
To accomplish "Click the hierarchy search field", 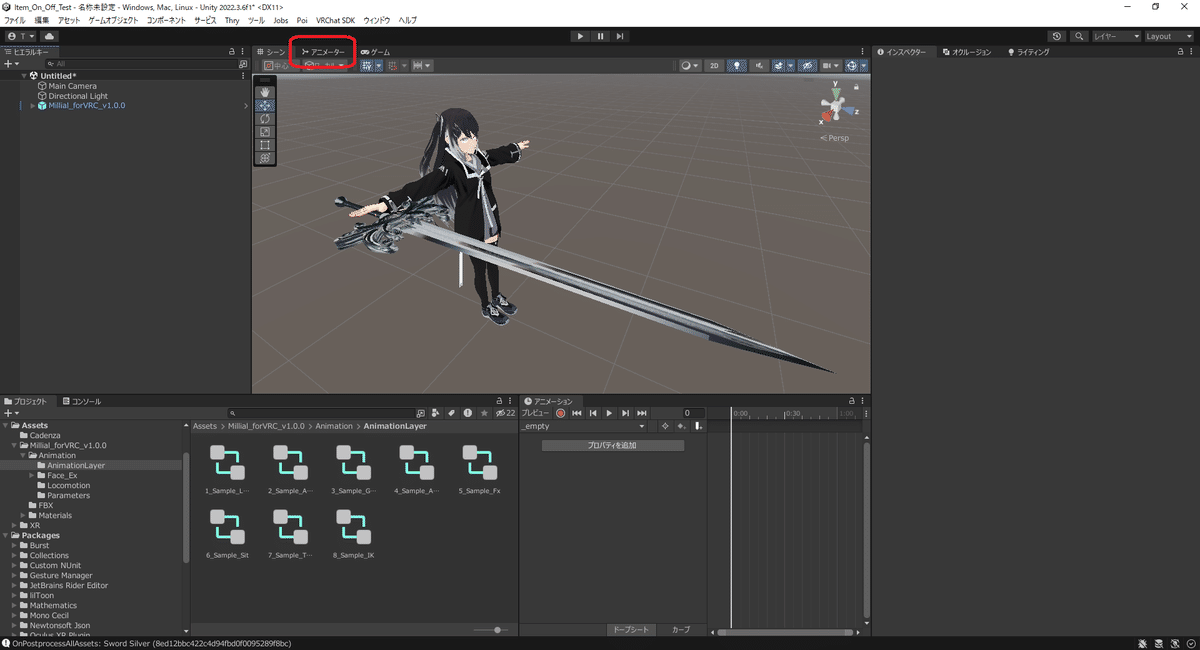I will (x=140, y=64).
